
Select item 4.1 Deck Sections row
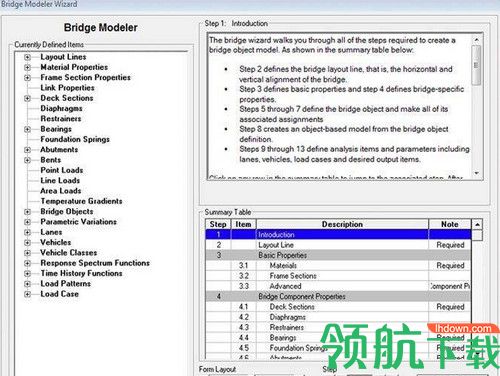pyautogui.click(x=338, y=307)
